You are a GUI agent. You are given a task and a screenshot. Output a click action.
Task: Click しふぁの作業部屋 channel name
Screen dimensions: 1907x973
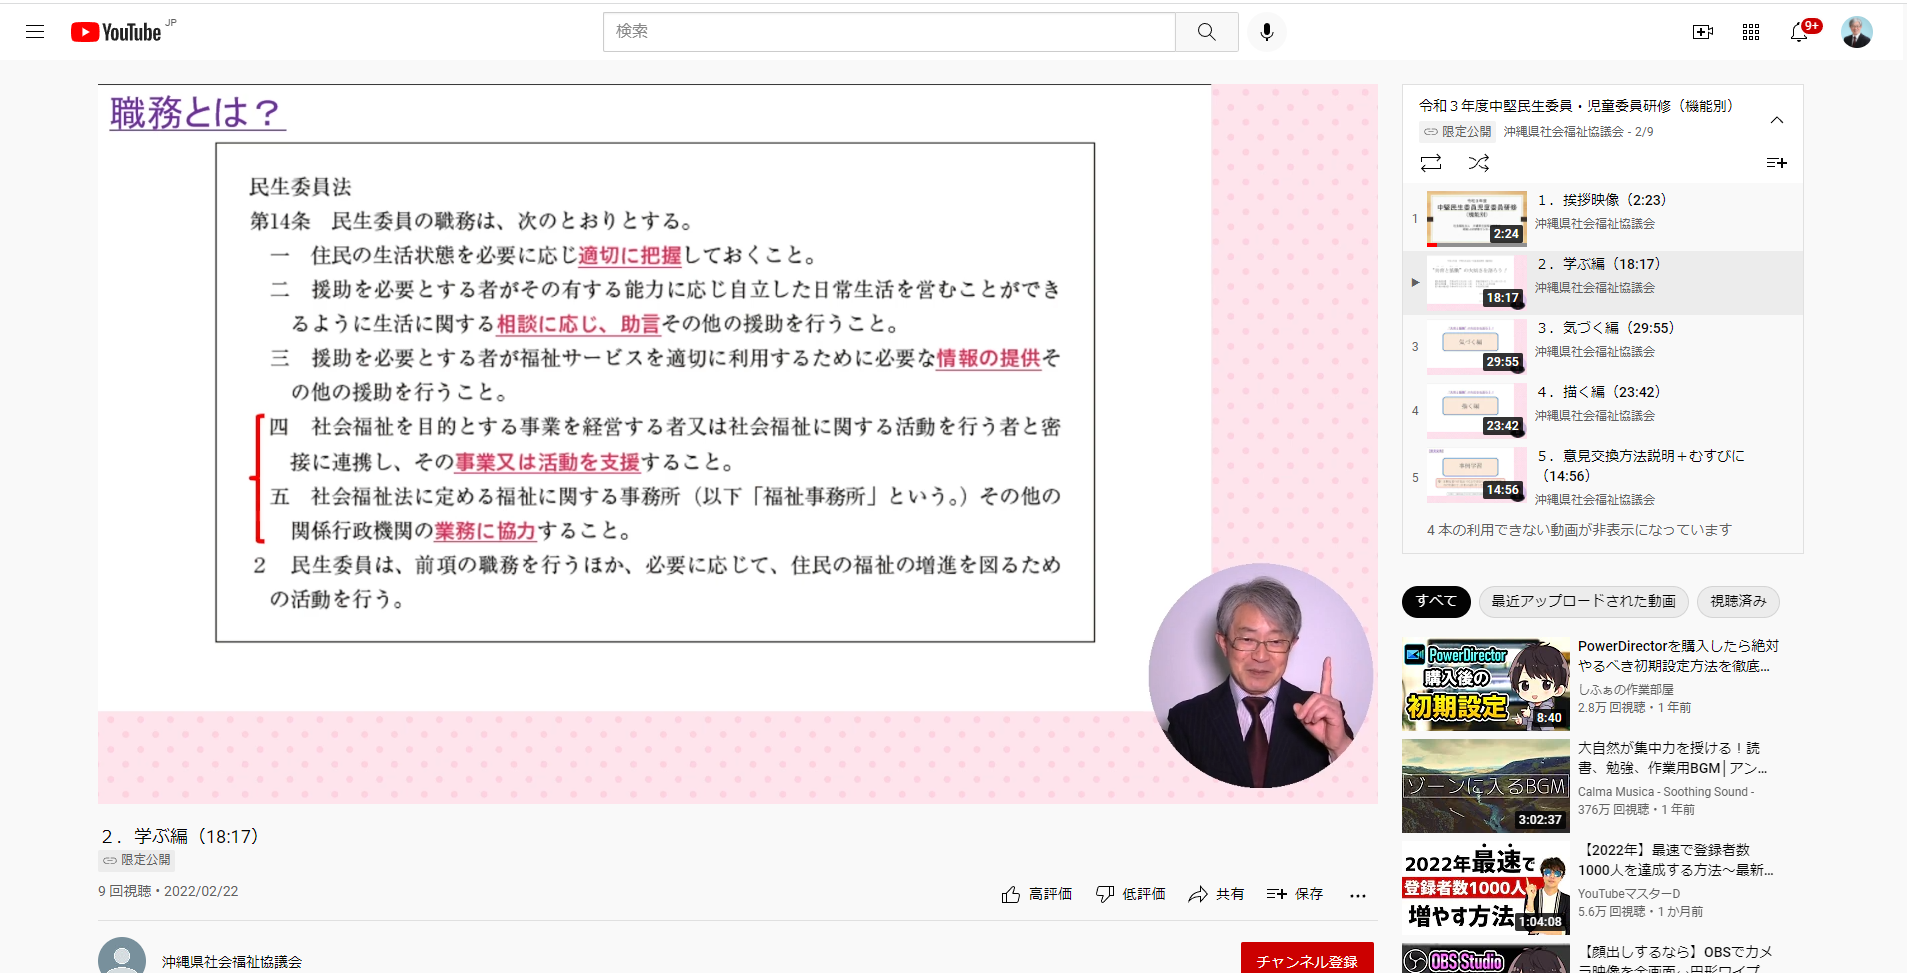pyautogui.click(x=1626, y=689)
